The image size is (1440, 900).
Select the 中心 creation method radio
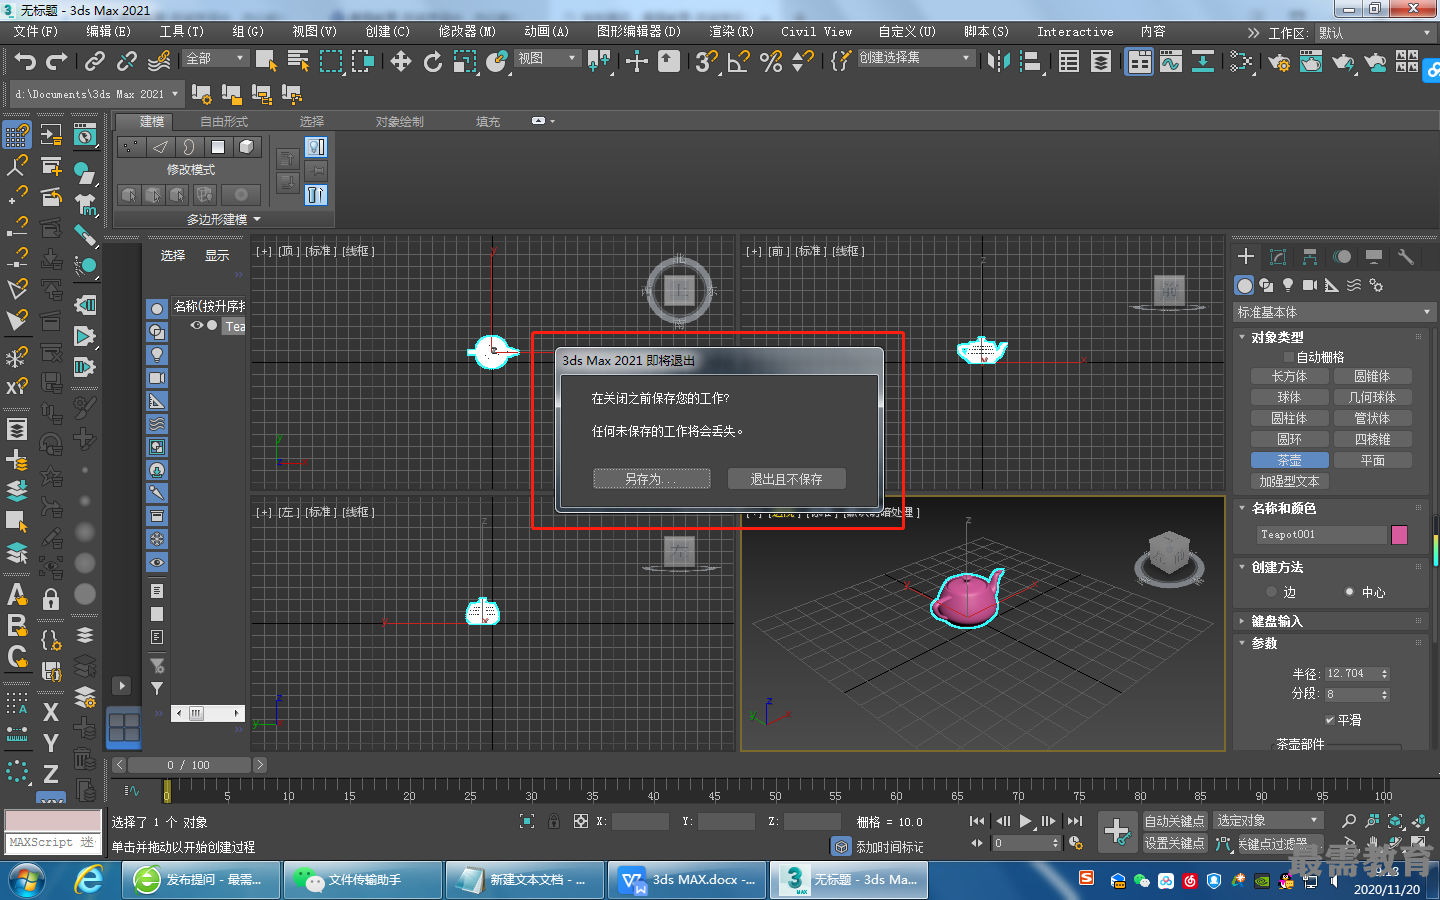click(1350, 592)
